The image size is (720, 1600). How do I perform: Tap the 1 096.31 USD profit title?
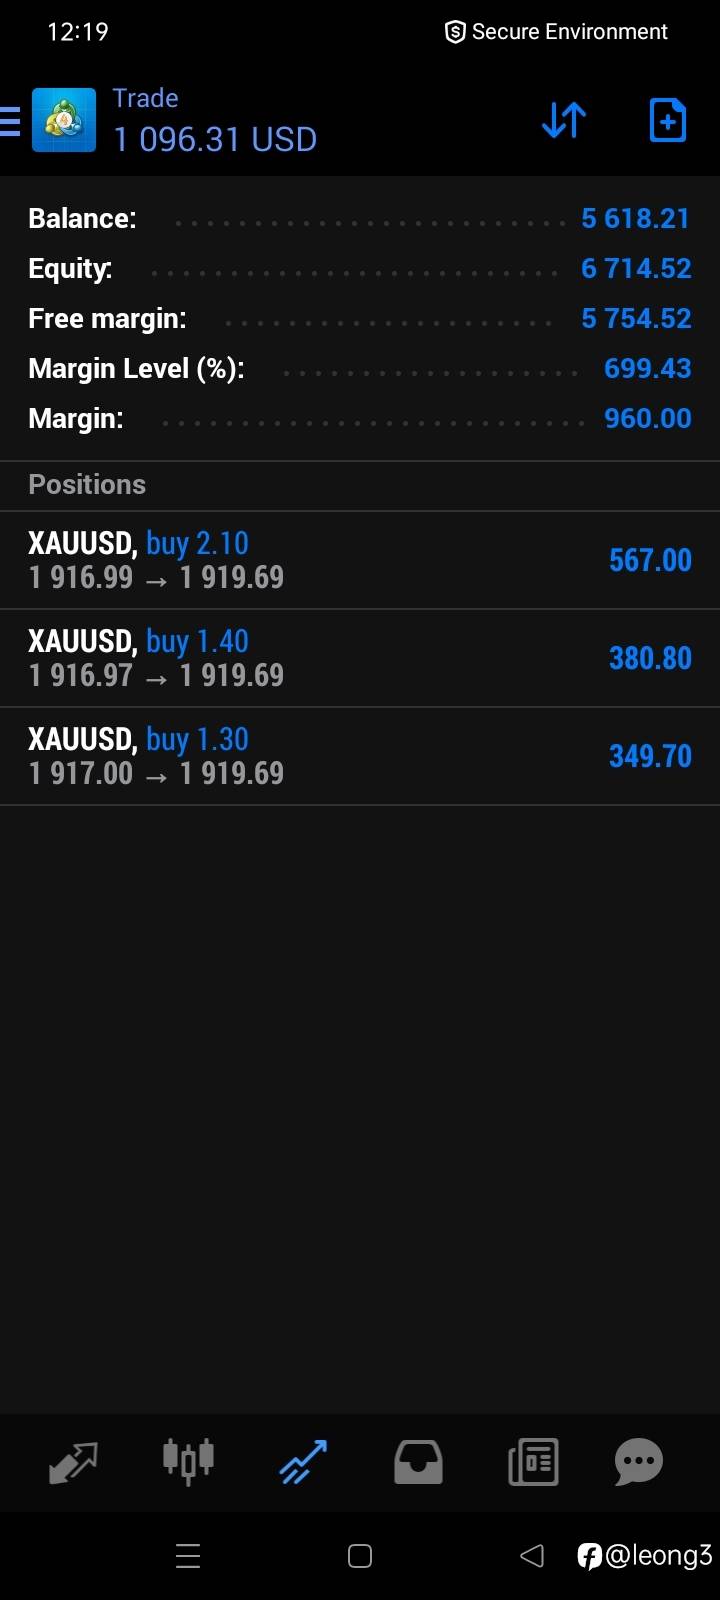(x=215, y=139)
